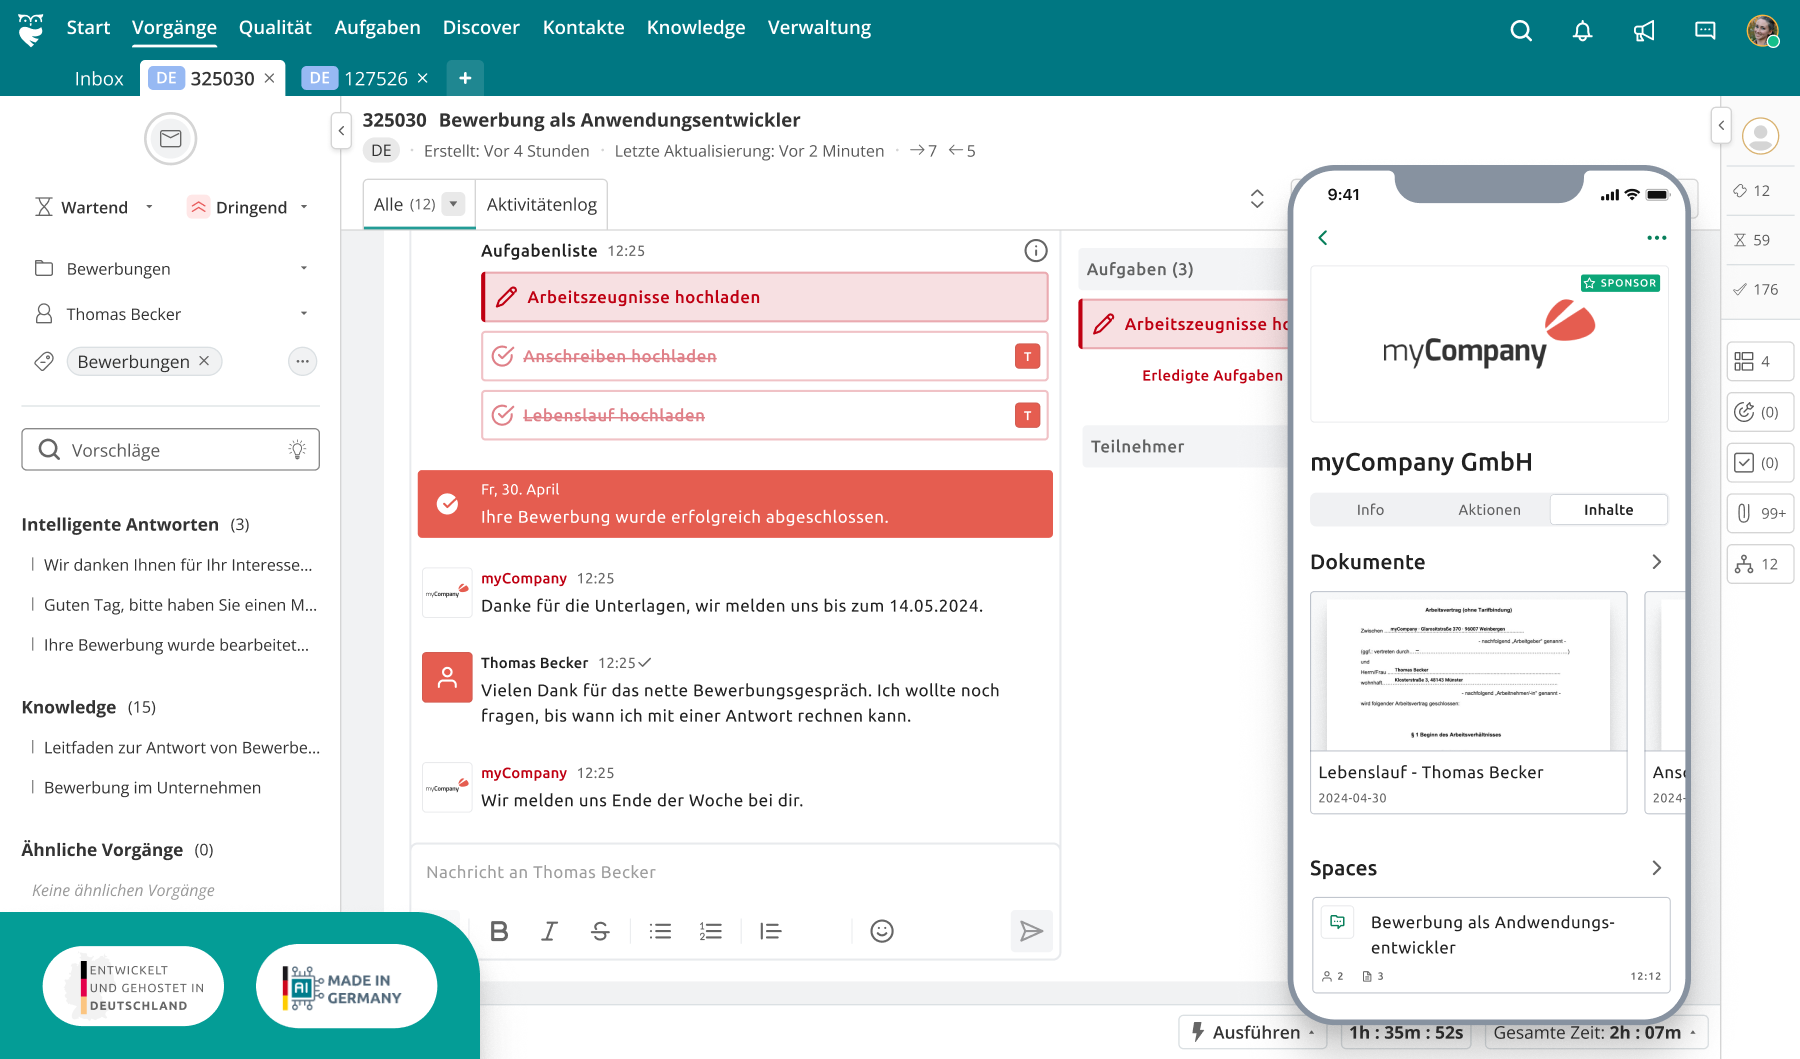The height and width of the screenshot is (1059, 1800).
Task: Open right sidebar checkbox tasks (0) icon
Action: (x=1760, y=463)
